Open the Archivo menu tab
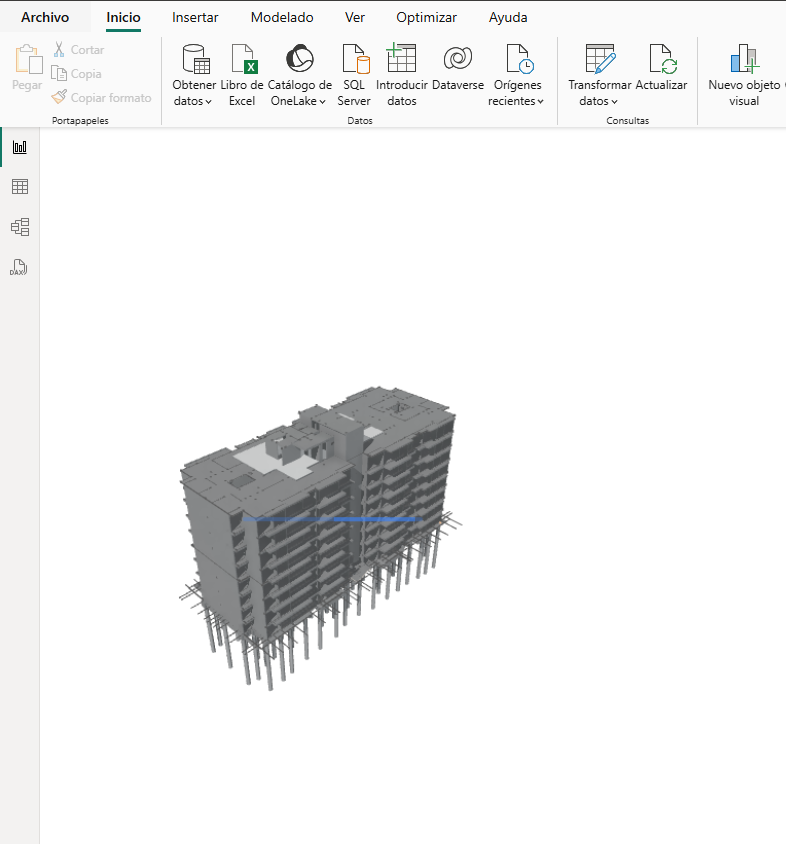Screen dimensions: 786x844 45,17
